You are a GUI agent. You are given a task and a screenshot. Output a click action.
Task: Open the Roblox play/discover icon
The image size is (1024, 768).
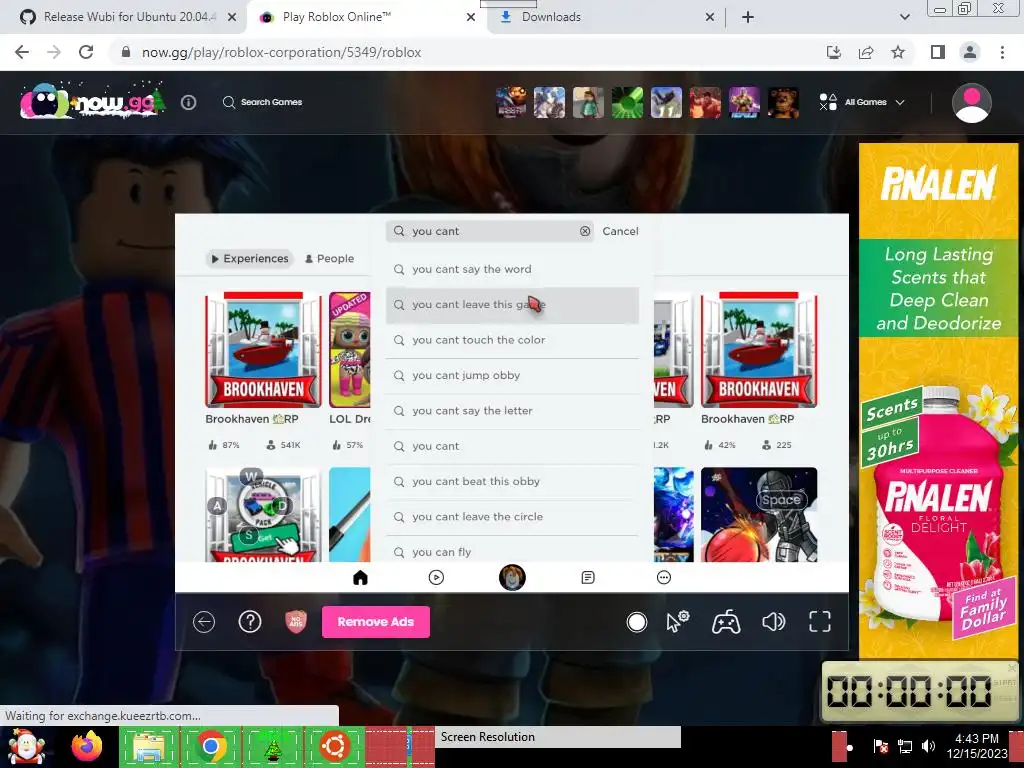(436, 577)
